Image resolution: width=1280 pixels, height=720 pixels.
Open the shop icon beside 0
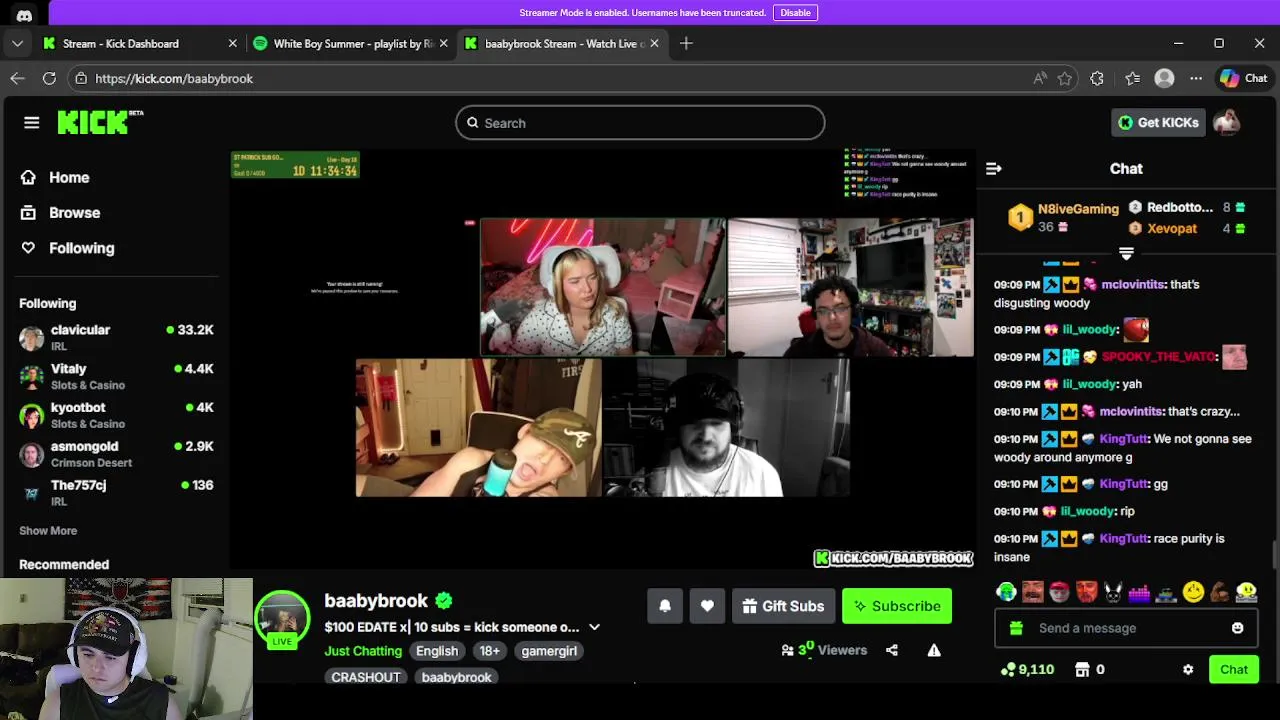[x=1081, y=670]
